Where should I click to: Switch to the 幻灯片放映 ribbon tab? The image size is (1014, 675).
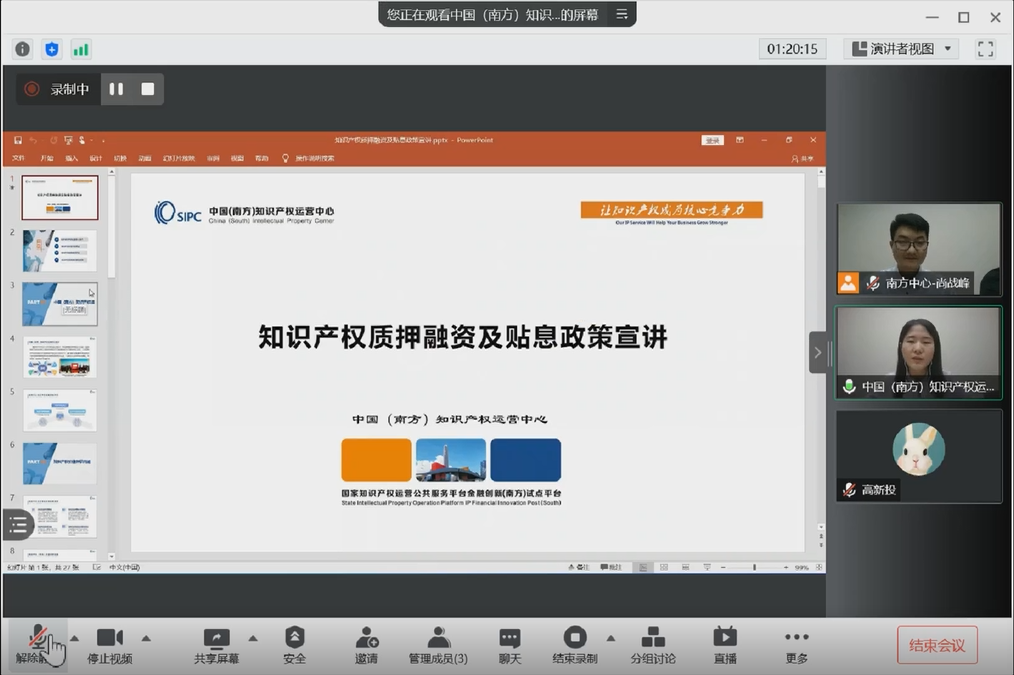click(178, 158)
